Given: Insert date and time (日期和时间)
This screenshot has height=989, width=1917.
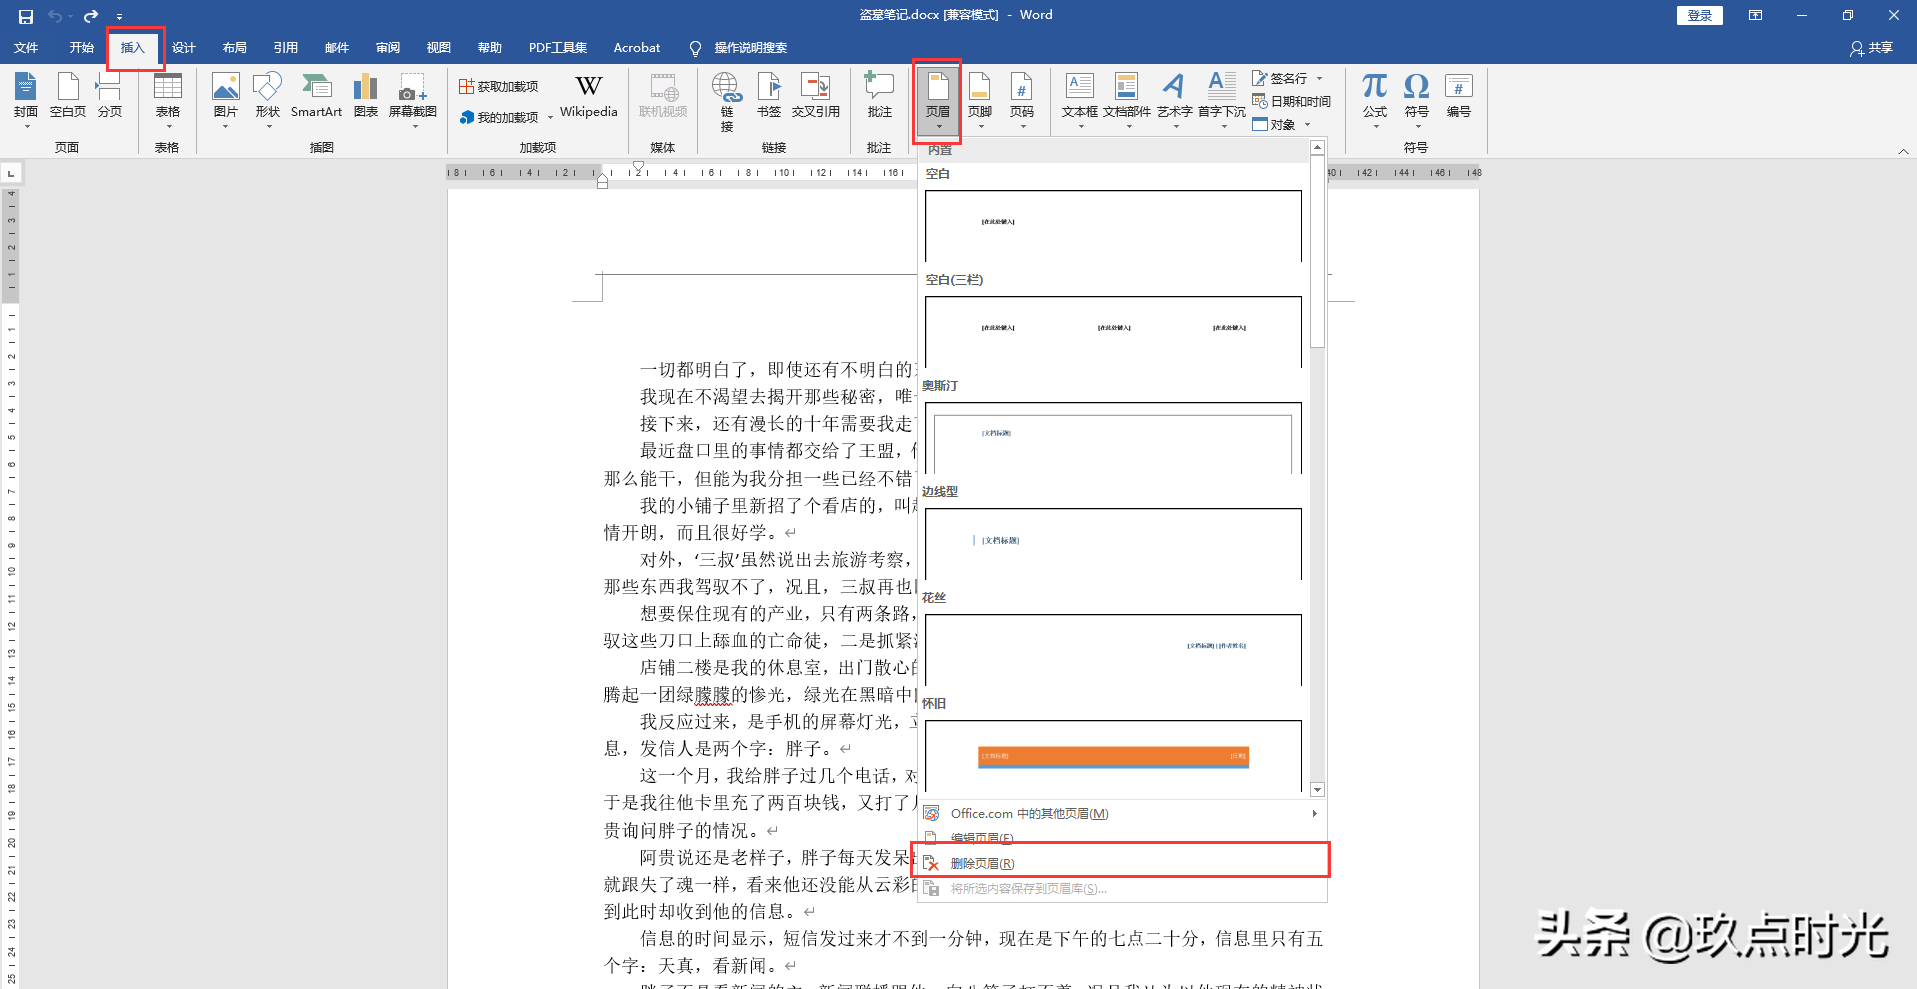Looking at the screenshot, I should tap(1291, 102).
